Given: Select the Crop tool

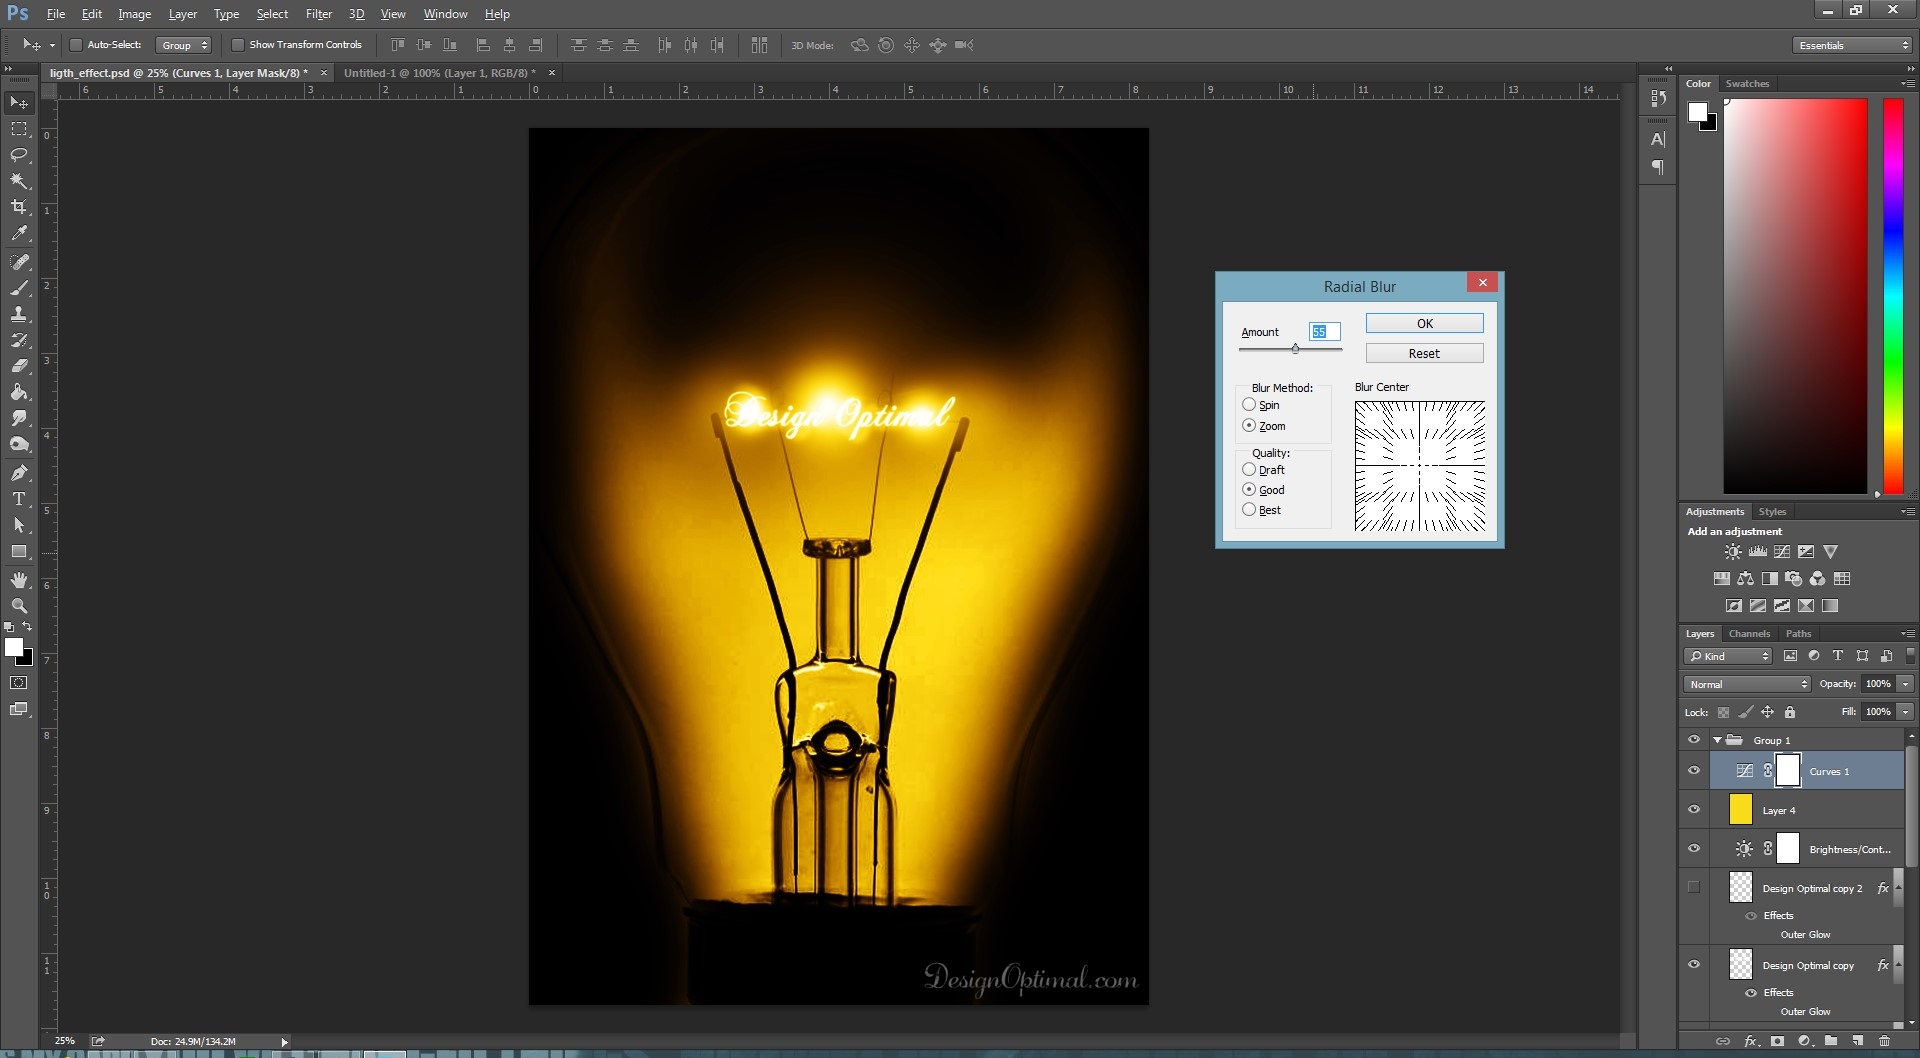Looking at the screenshot, I should click(x=19, y=207).
